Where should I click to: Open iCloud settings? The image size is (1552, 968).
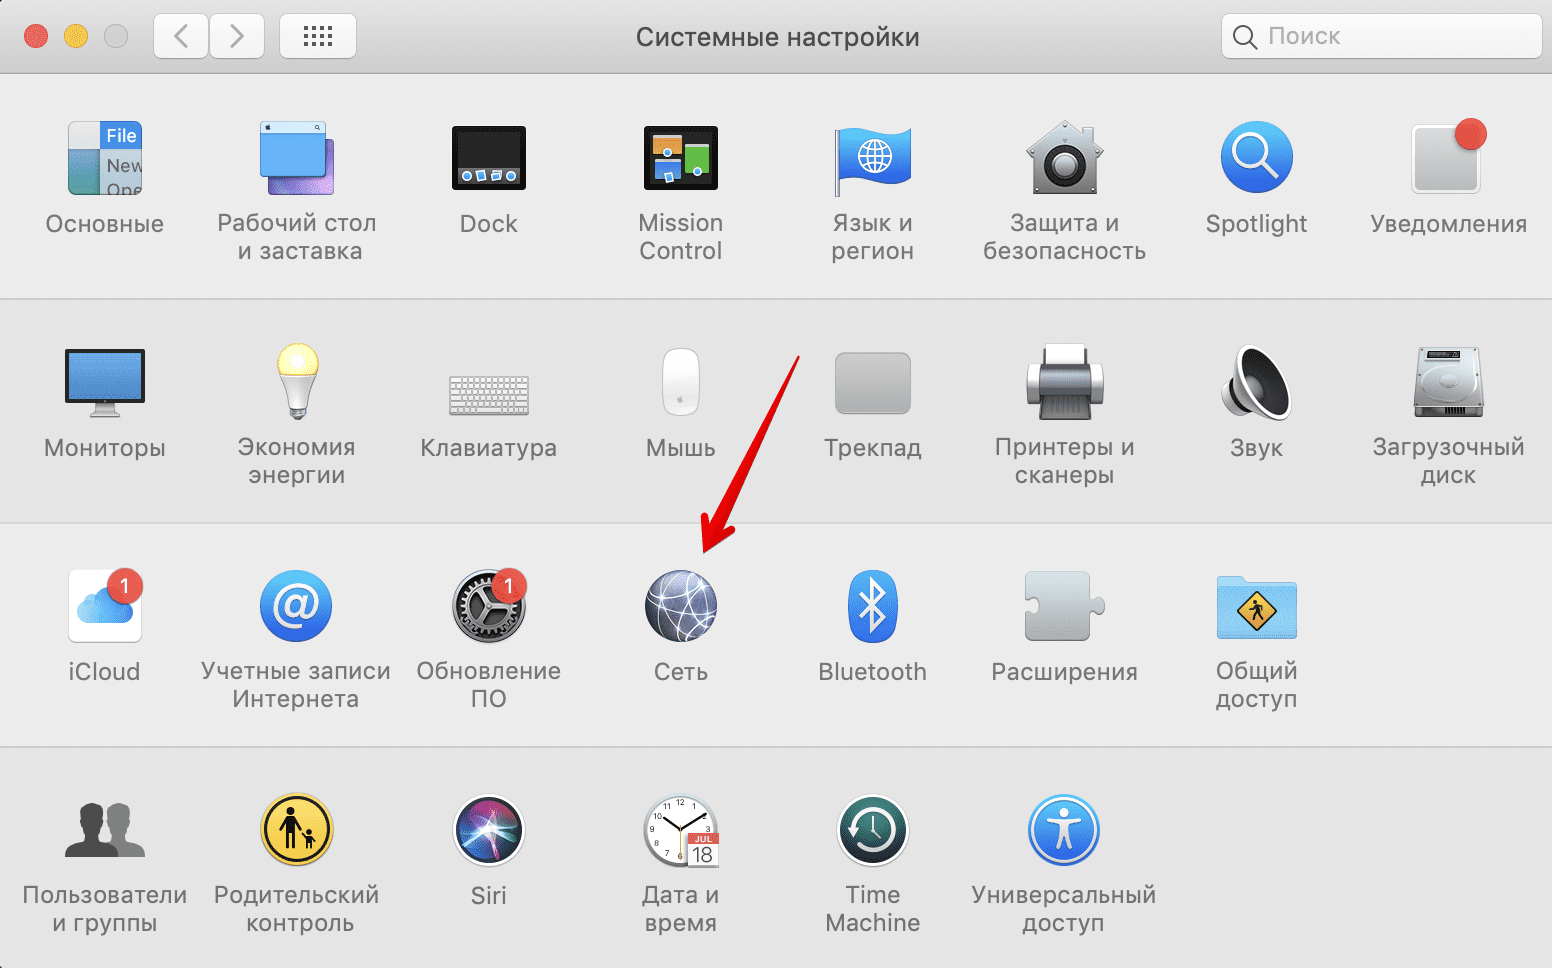pyautogui.click(x=104, y=605)
